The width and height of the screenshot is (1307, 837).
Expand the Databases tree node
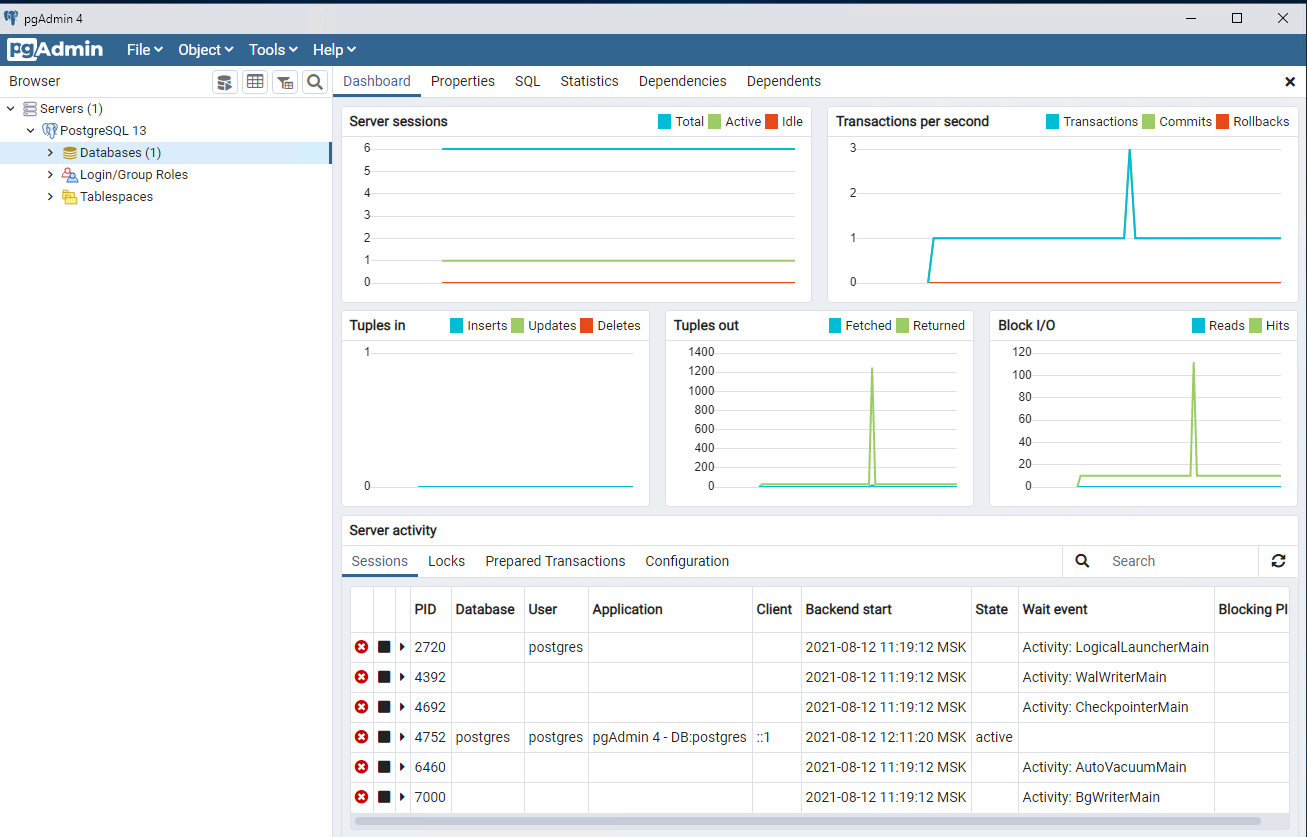click(50, 152)
